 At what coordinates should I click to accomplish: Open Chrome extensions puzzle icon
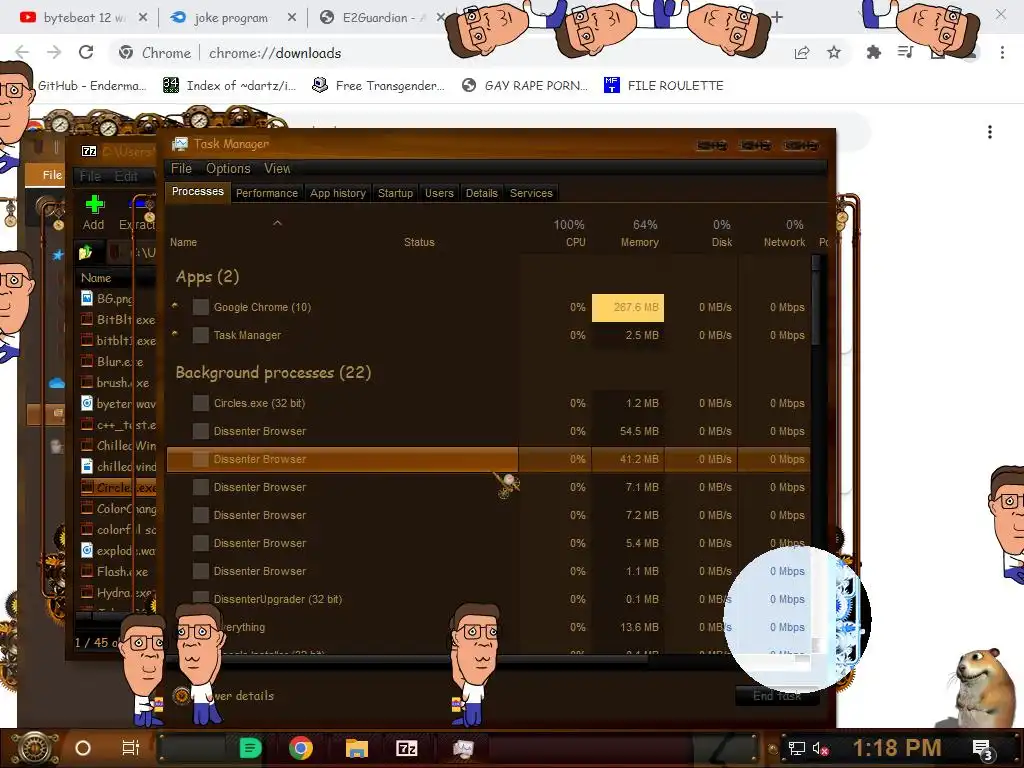click(873, 52)
